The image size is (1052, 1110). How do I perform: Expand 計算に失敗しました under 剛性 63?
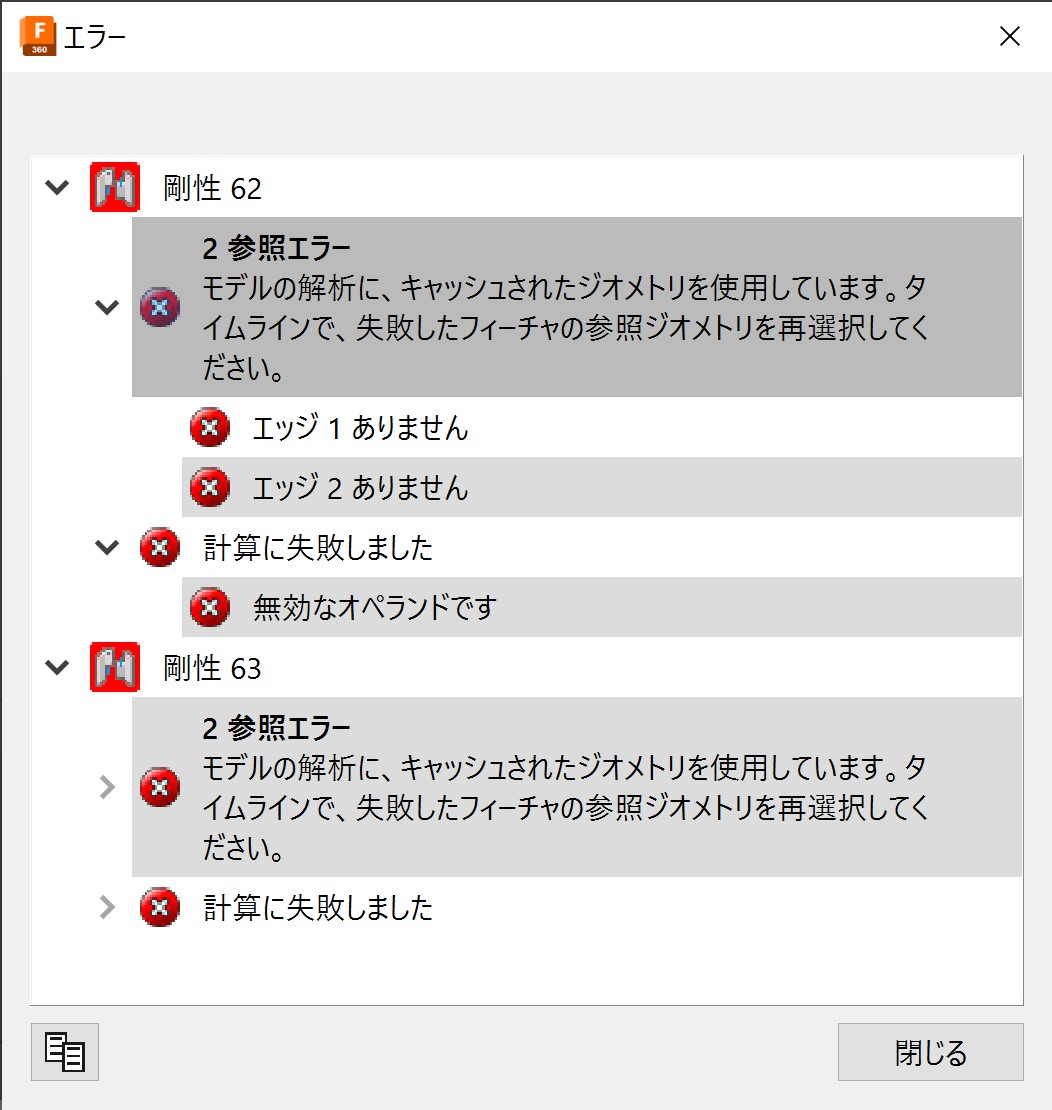tap(107, 908)
